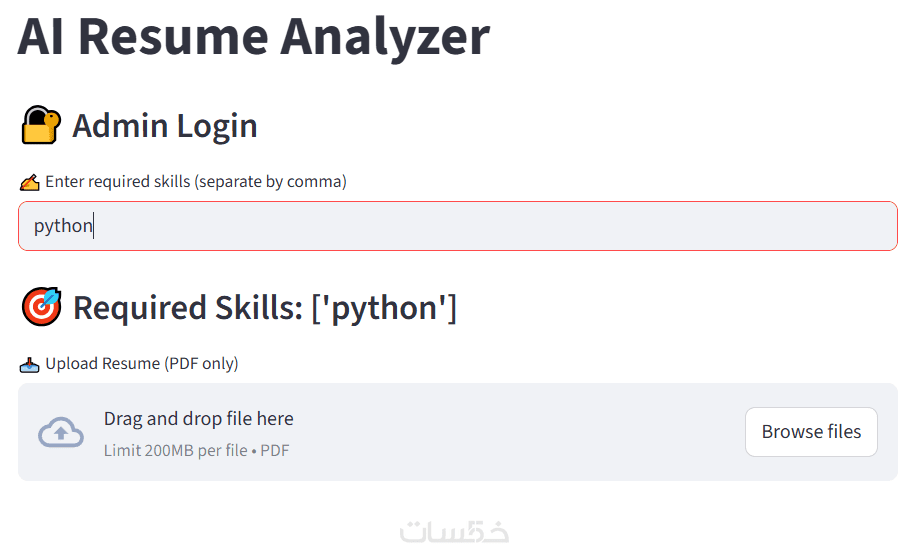The height and width of the screenshot is (554, 910).
Task: Click the Admin Login heading text
Action: [x=165, y=126]
